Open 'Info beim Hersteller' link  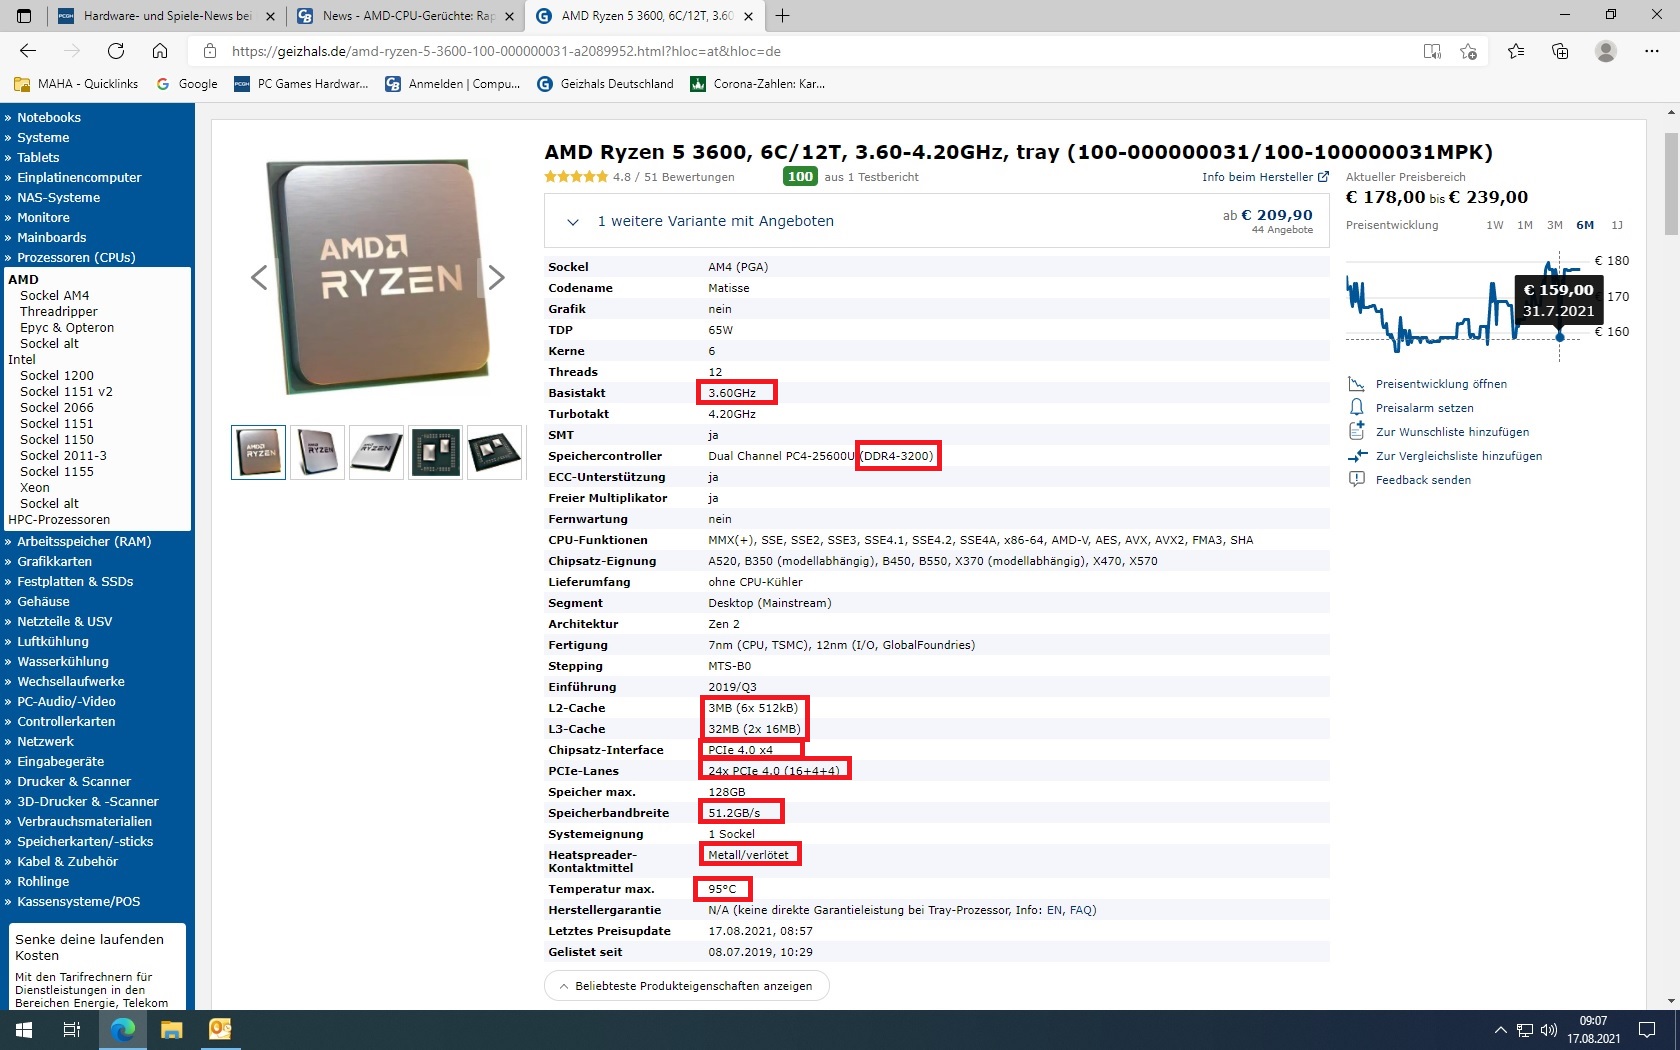point(1265,177)
